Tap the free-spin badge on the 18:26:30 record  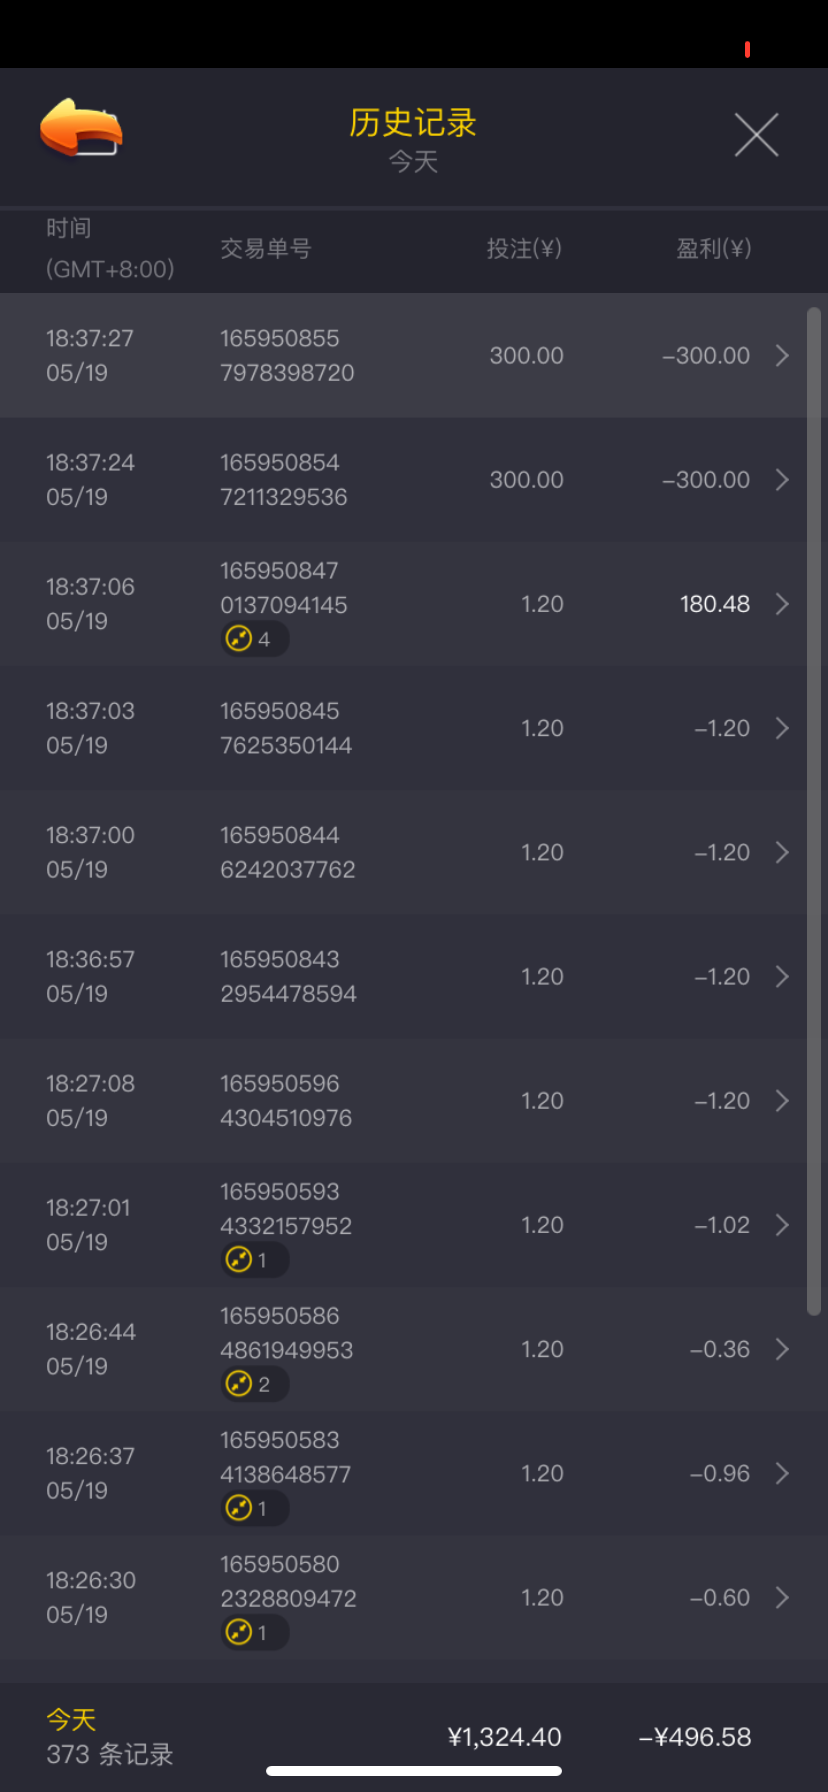click(x=254, y=1632)
